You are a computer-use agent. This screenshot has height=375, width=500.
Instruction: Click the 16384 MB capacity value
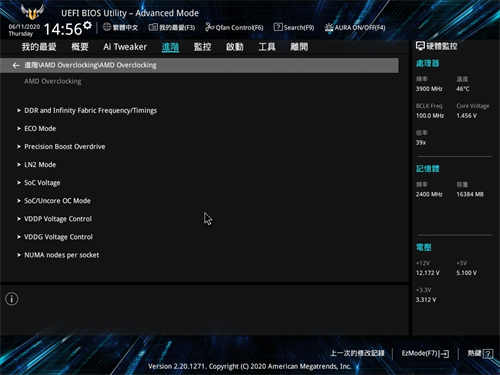[470, 194]
